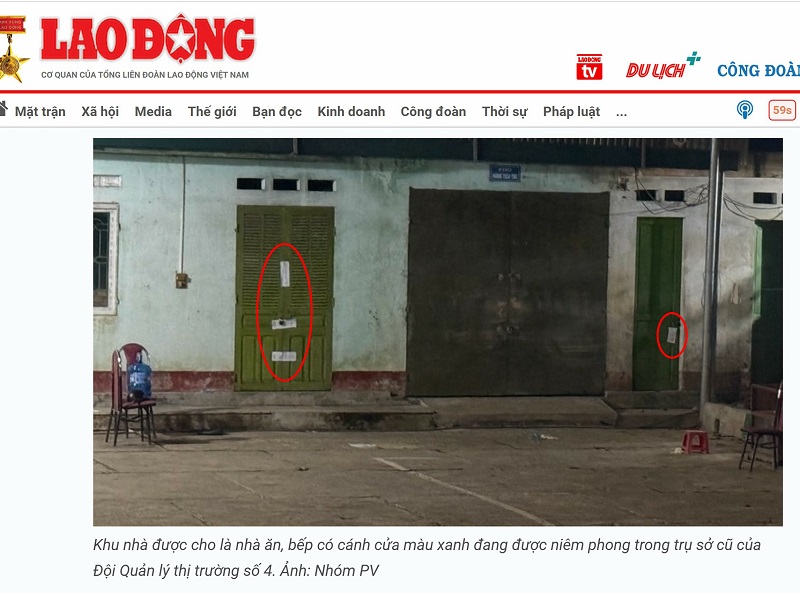Screen dimensions: 800x593
Task: Open the Mặt trận menu item
Action: point(40,112)
